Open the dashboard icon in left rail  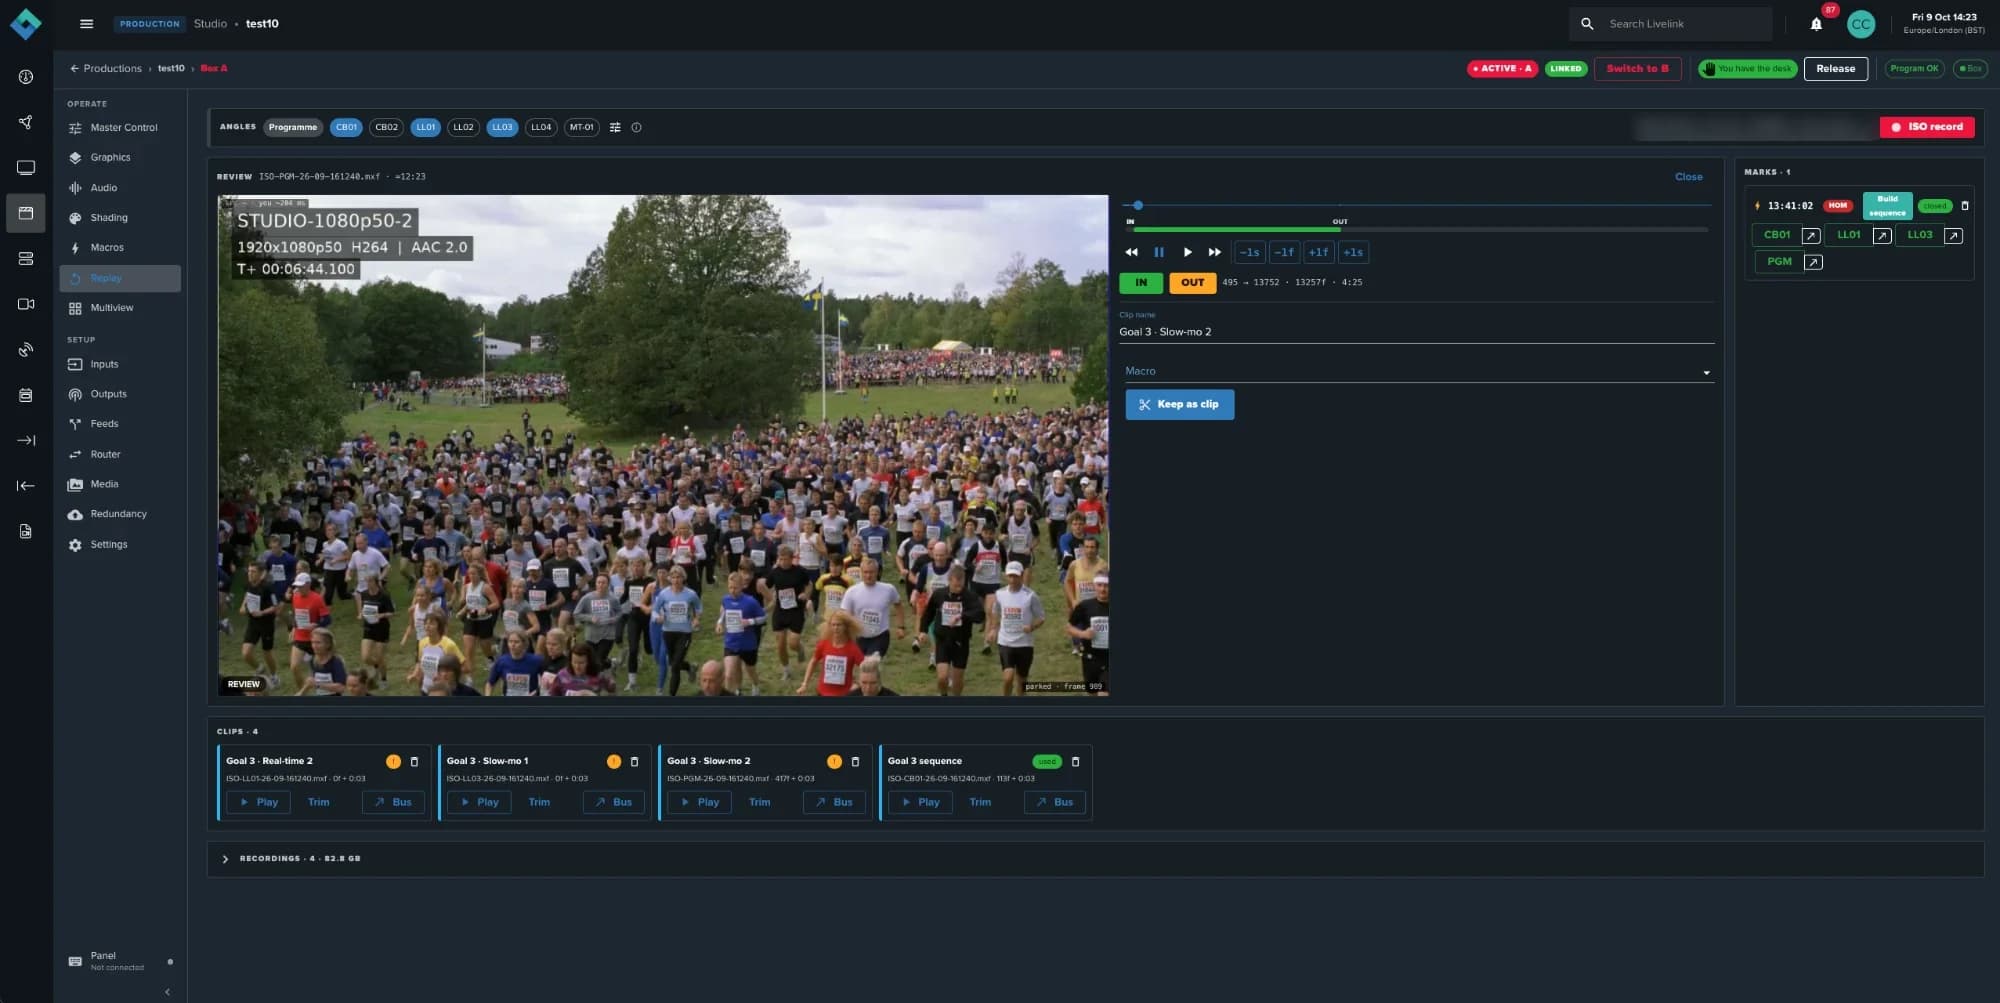point(26,77)
